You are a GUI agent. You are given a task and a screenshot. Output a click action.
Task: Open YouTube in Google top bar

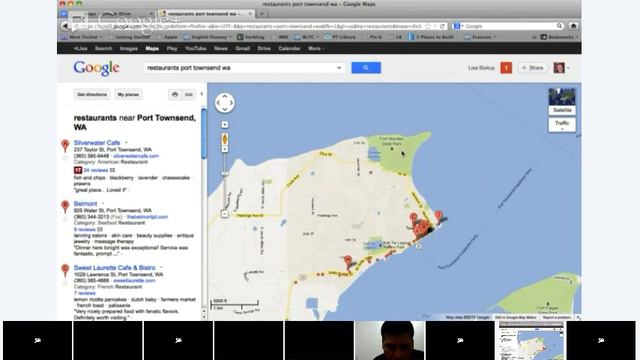click(196, 49)
